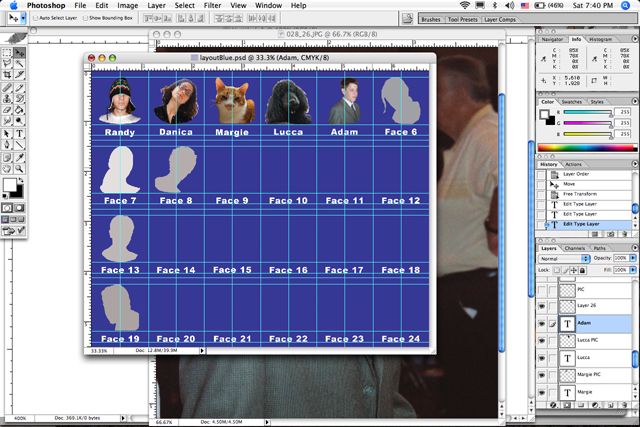Open the Opacity slider arrow
This screenshot has width=640, height=427.
coord(633,258)
